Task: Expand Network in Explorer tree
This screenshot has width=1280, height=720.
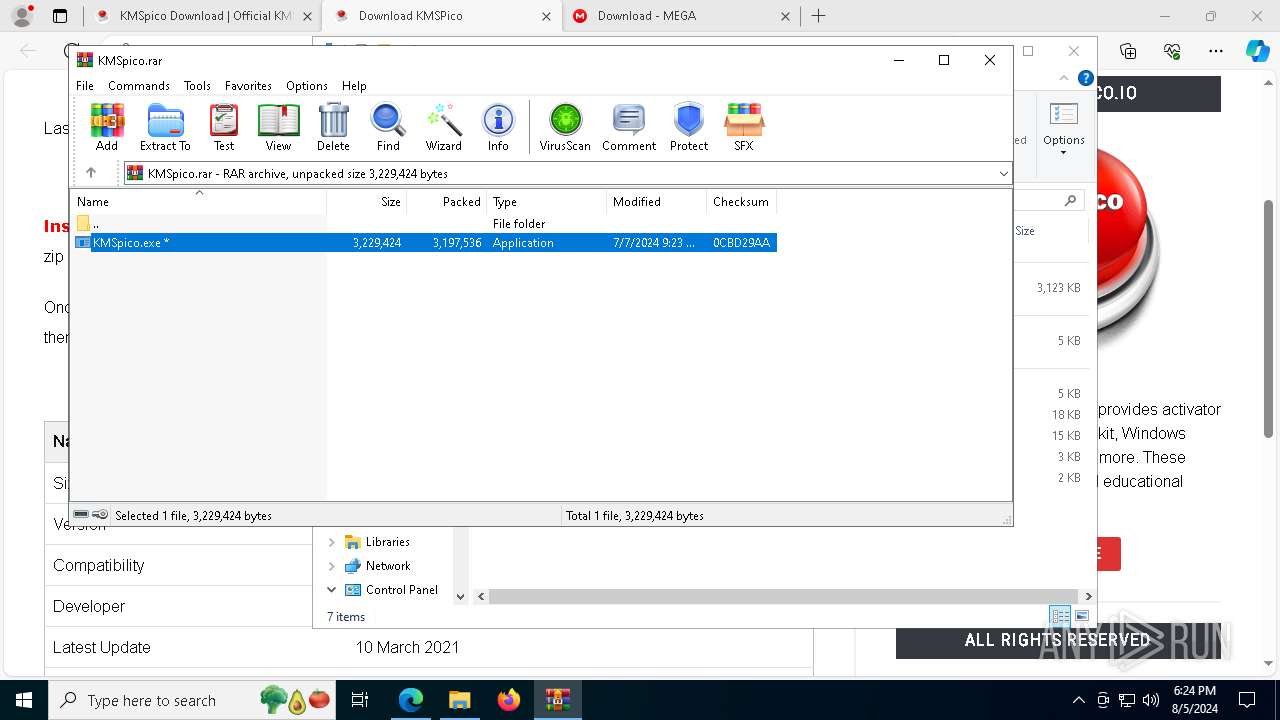Action: (331, 566)
